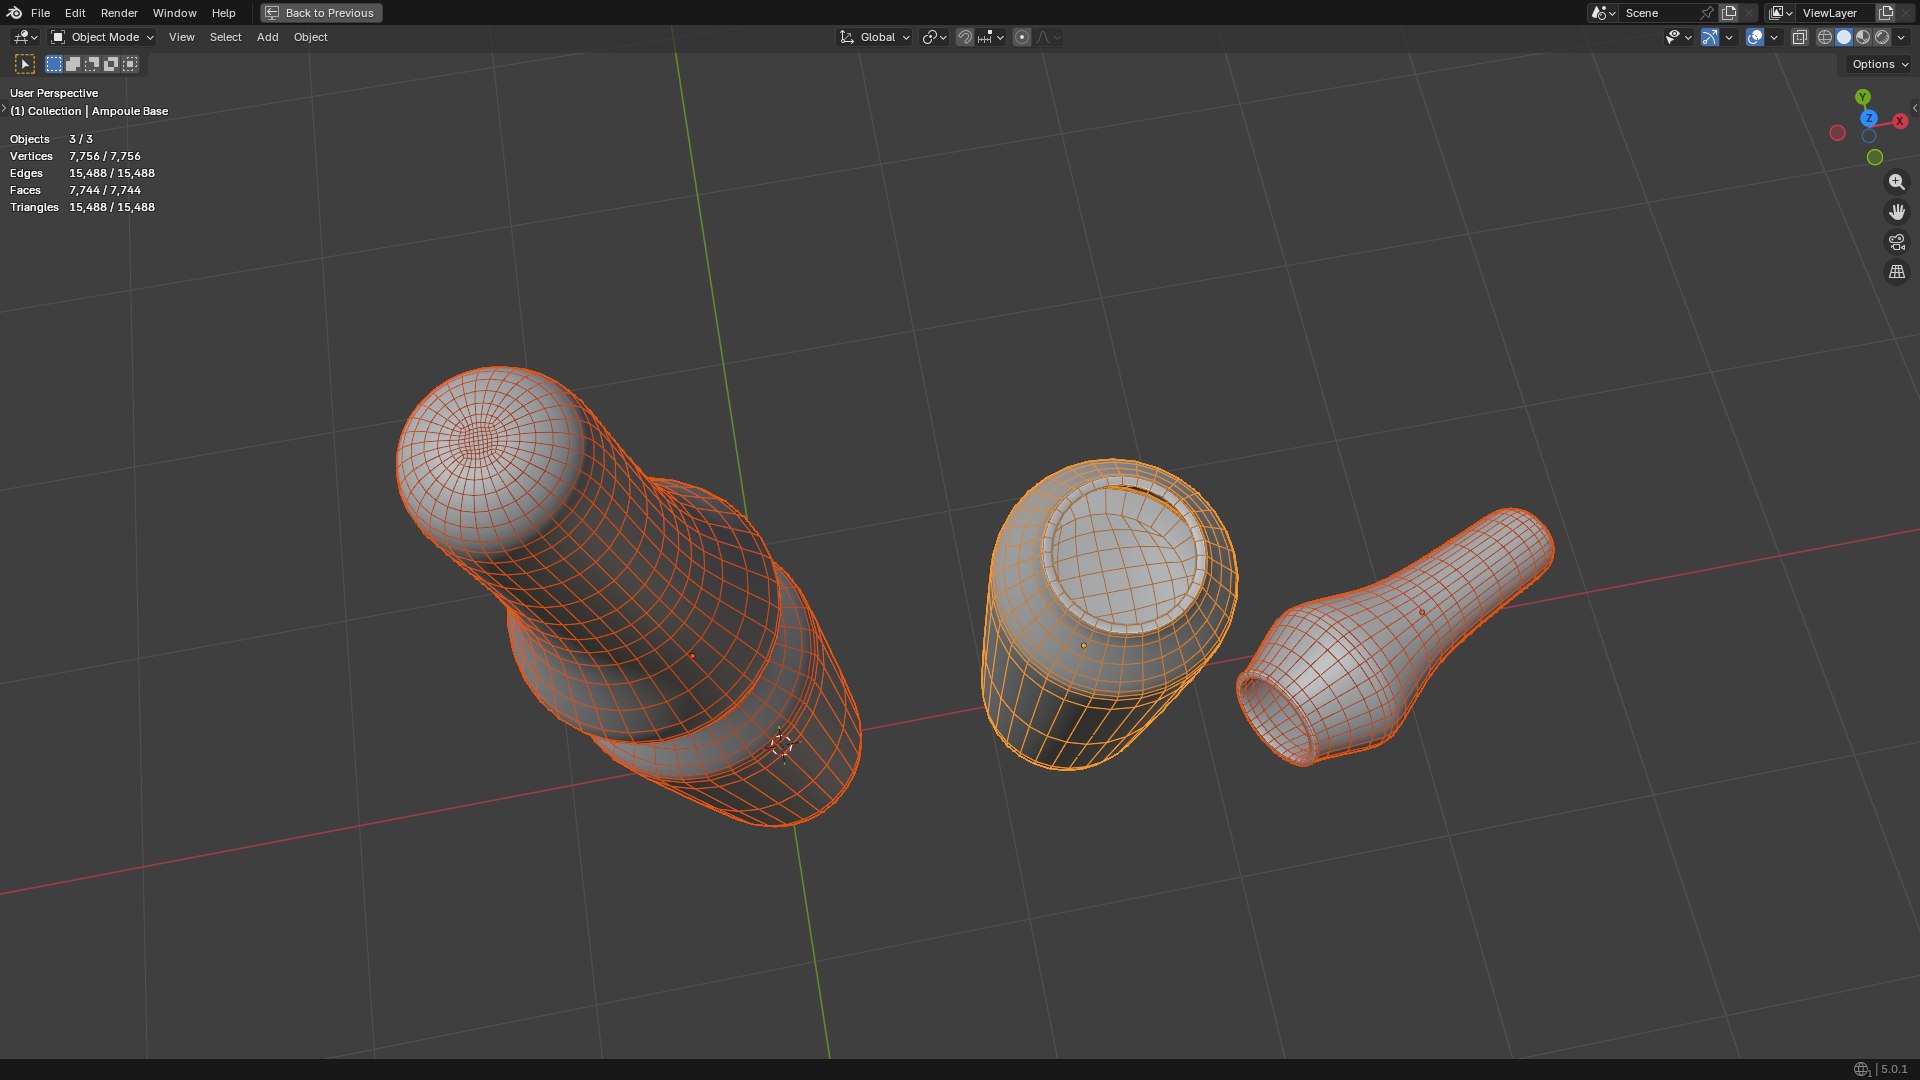Open the pivot point dropdown
Viewport: 1920px width, 1080px height.
pyautogui.click(x=934, y=37)
